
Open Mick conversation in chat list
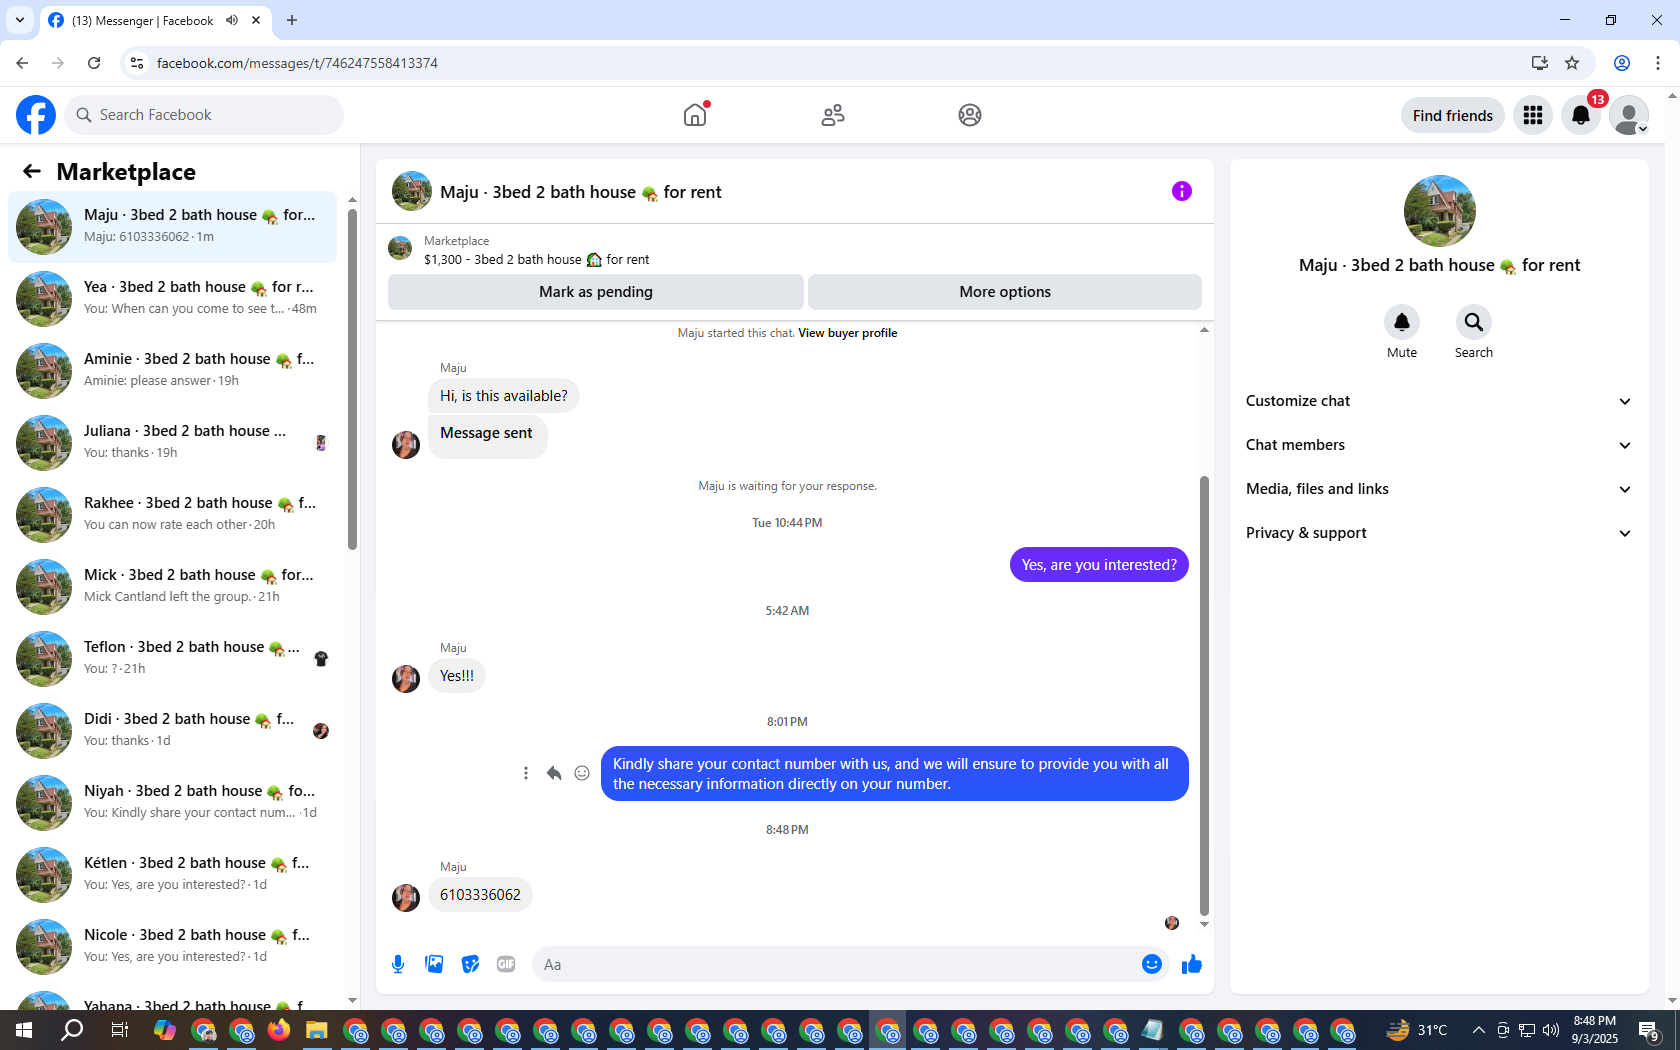172,587
